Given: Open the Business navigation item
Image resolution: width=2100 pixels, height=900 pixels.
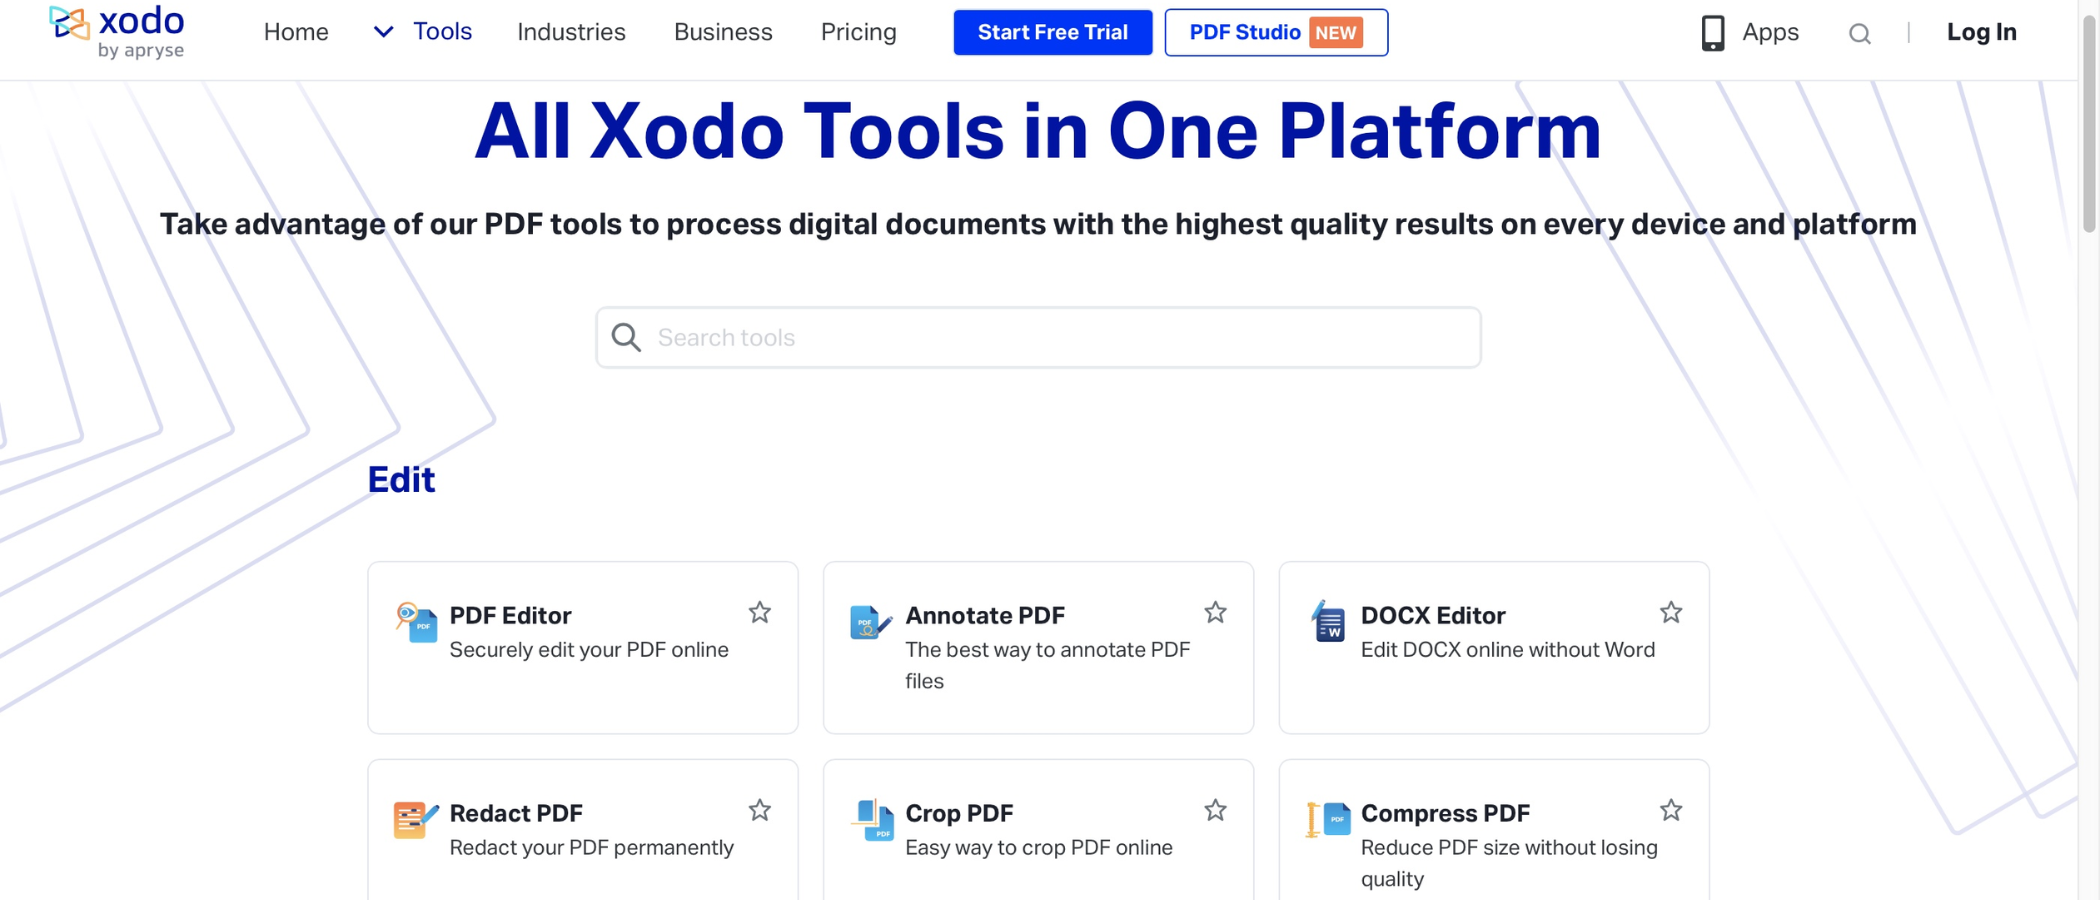Looking at the screenshot, I should pyautogui.click(x=723, y=32).
